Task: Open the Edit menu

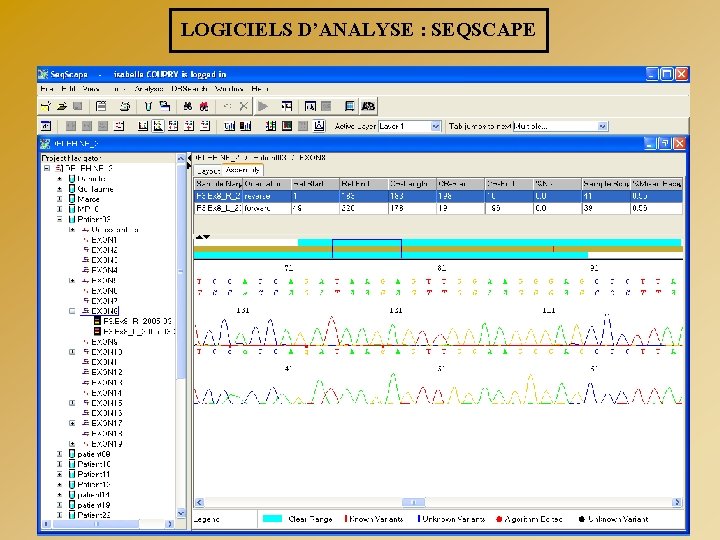Action: [x=68, y=89]
